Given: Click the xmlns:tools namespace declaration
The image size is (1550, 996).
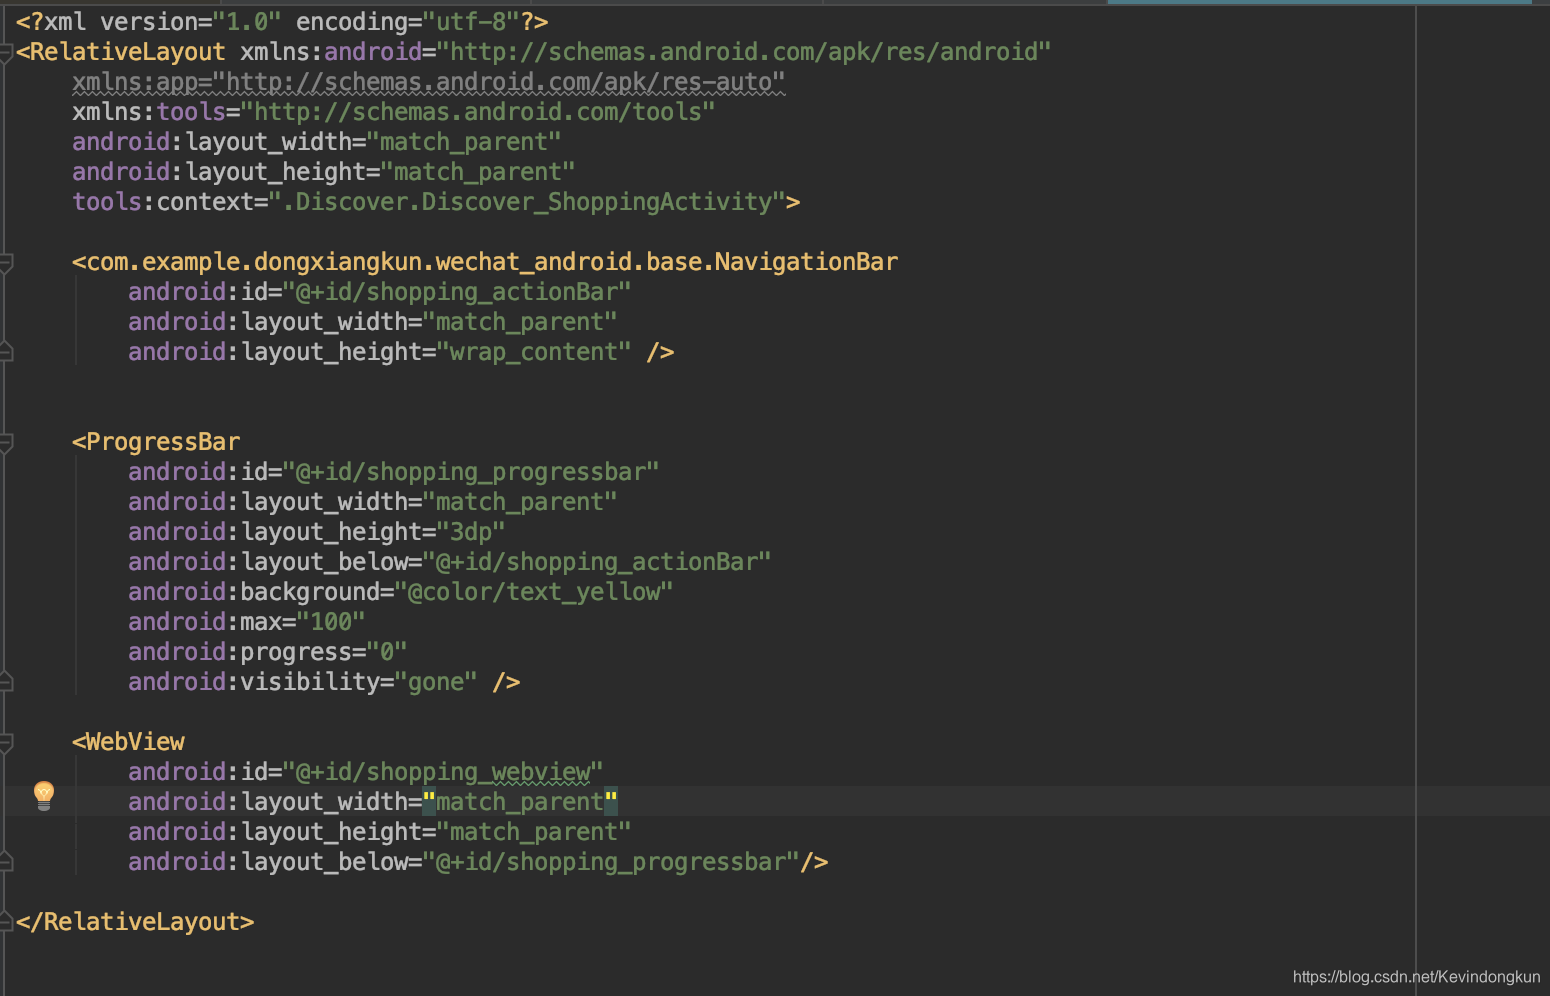Looking at the screenshot, I should [x=394, y=112].
